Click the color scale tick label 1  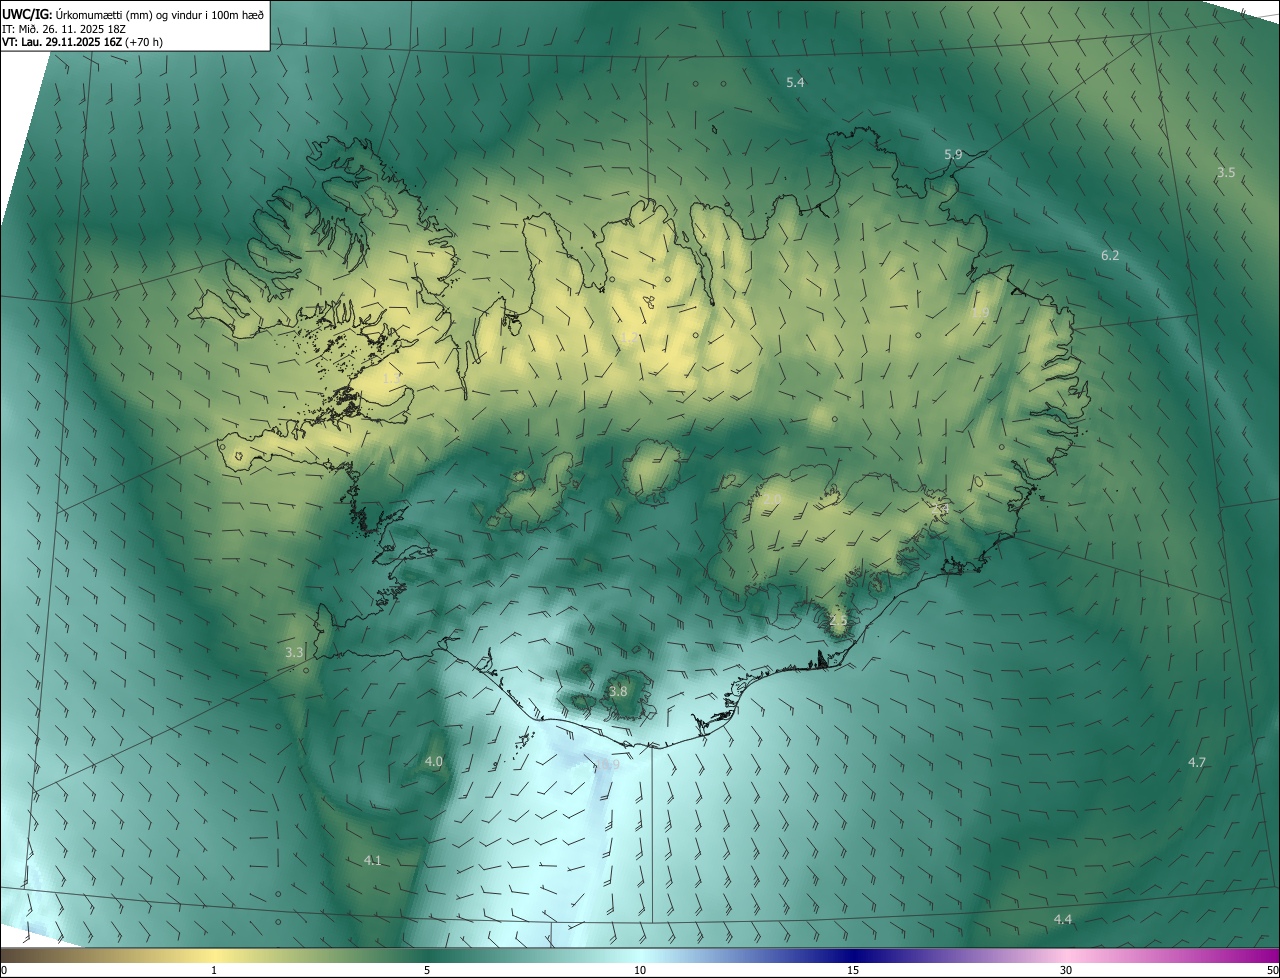pos(214,970)
